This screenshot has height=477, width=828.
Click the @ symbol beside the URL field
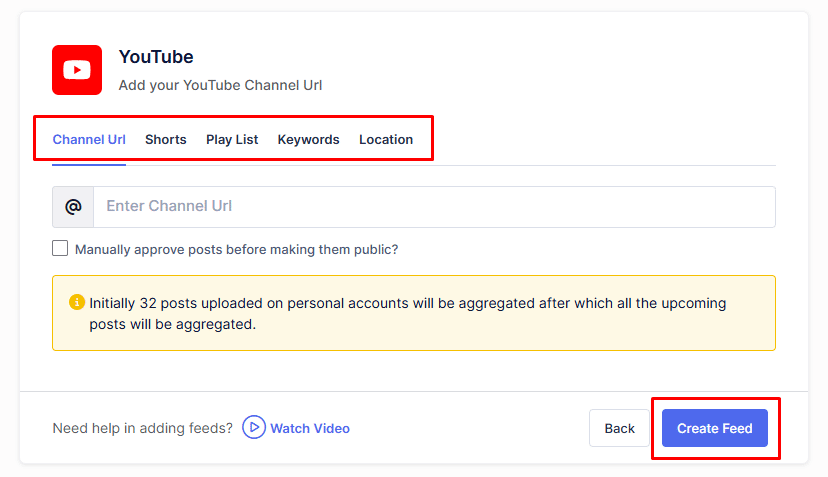73,207
